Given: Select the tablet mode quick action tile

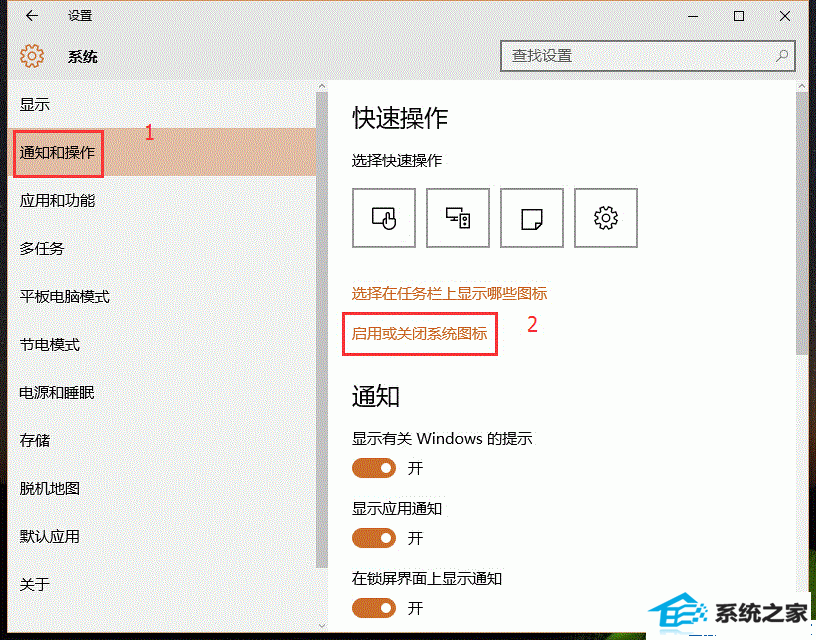Looking at the screenshot, I should click(384, 218).
